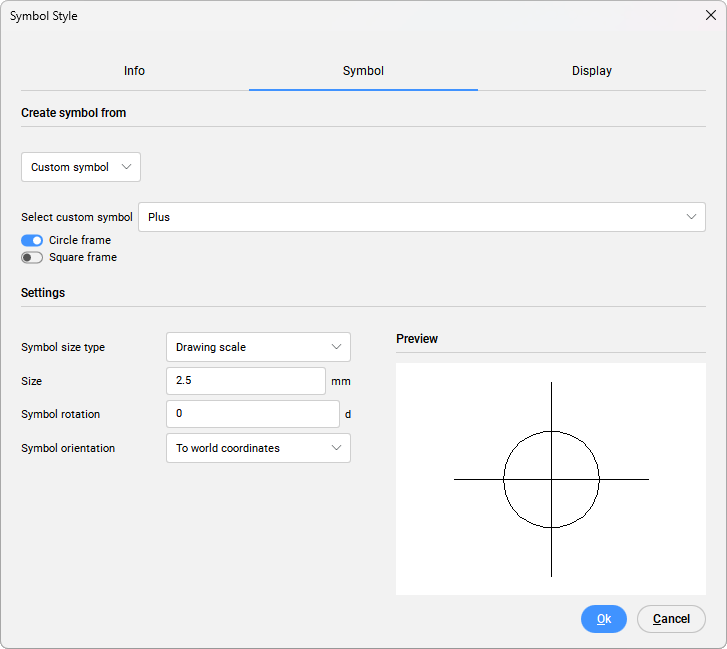Click the Drawing scale dropdown arrow
The image size is (727, 649).
(x=336, y=347)
